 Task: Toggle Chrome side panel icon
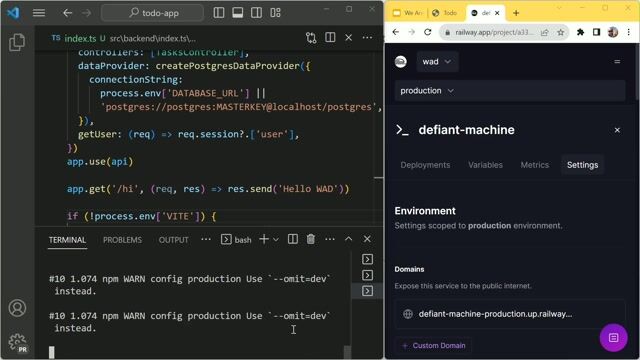point(596,32)
